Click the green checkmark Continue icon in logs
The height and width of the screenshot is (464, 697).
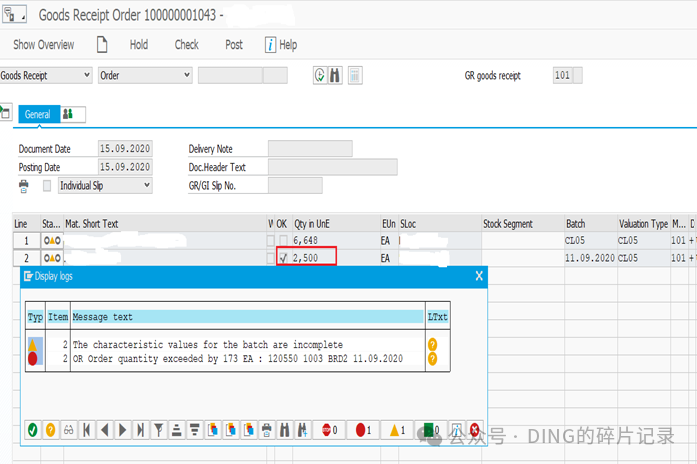tap(32, 430)
